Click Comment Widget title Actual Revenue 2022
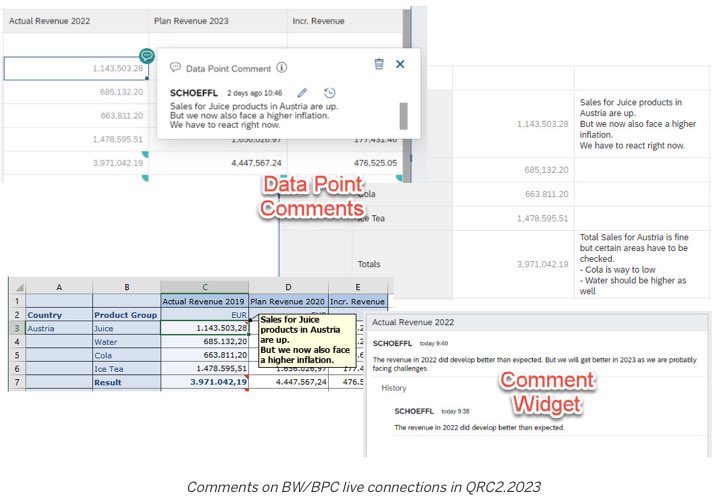The width and height of the screenshot is (717, 502). [413, 322]
